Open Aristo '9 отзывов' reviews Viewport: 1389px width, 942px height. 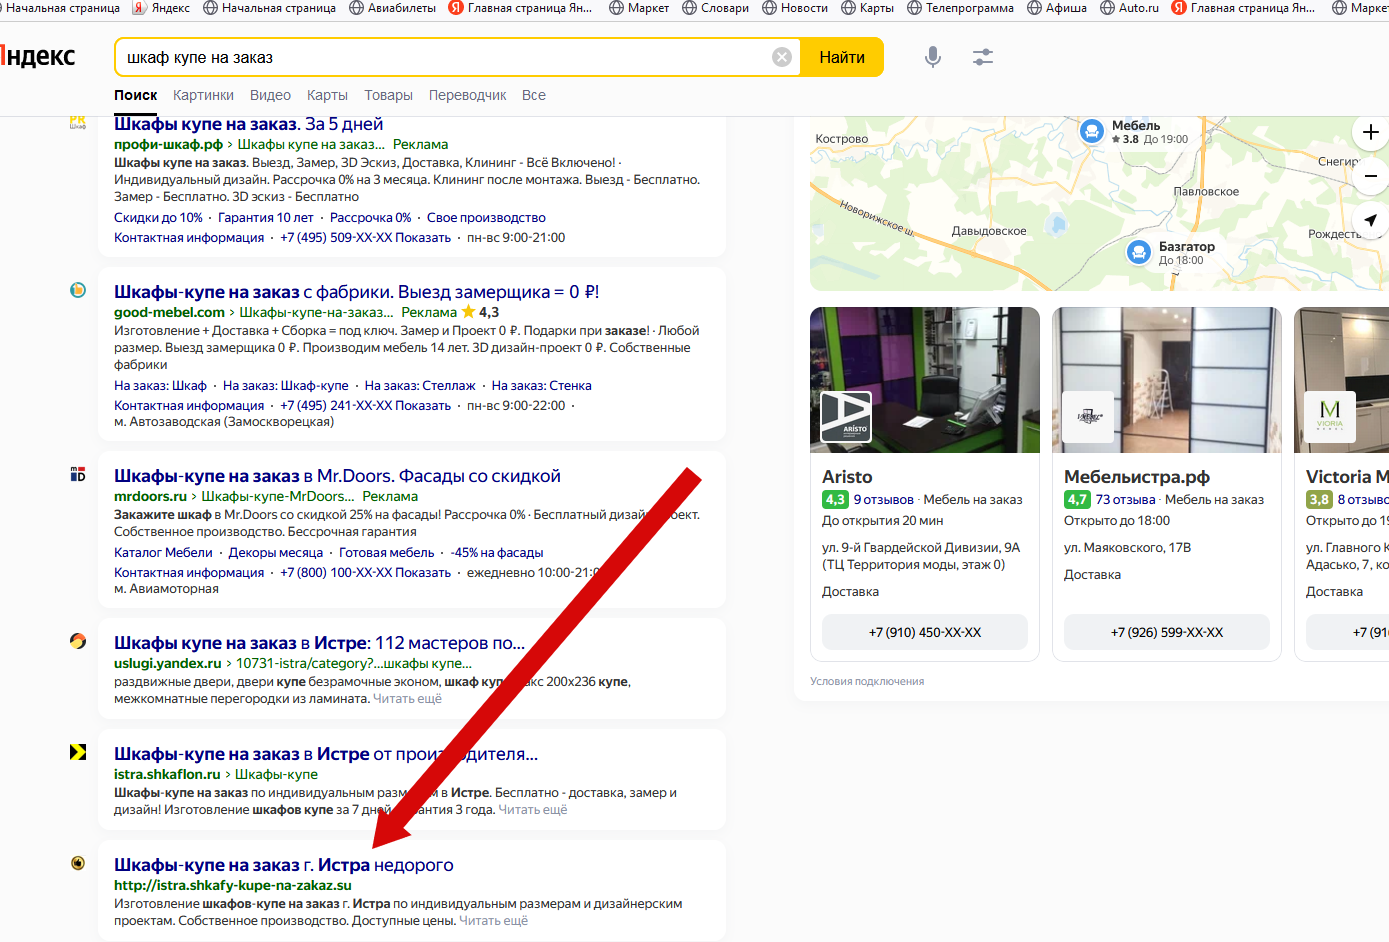point(883,499)
